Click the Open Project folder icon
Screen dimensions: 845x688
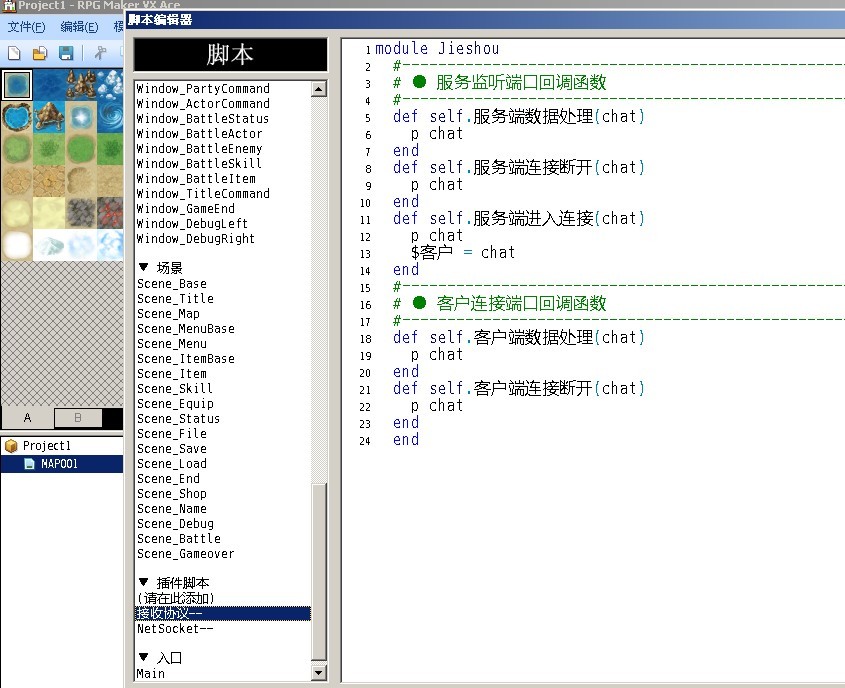pos(40,53)
